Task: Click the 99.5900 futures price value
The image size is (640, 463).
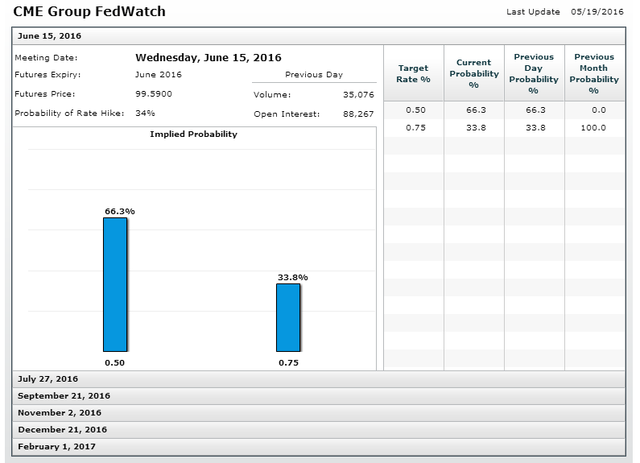Action: pos(155,94)
